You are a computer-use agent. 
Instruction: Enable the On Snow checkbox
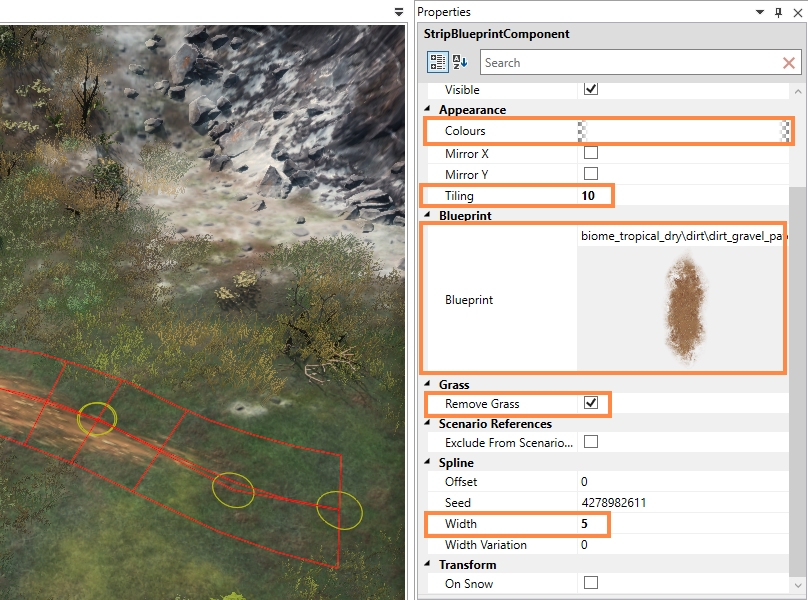tap(591, 582)
